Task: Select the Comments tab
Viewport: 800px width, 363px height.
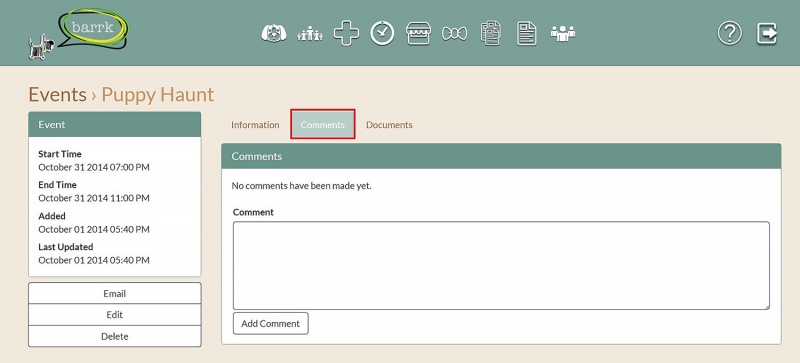Action: coord(322,124)
